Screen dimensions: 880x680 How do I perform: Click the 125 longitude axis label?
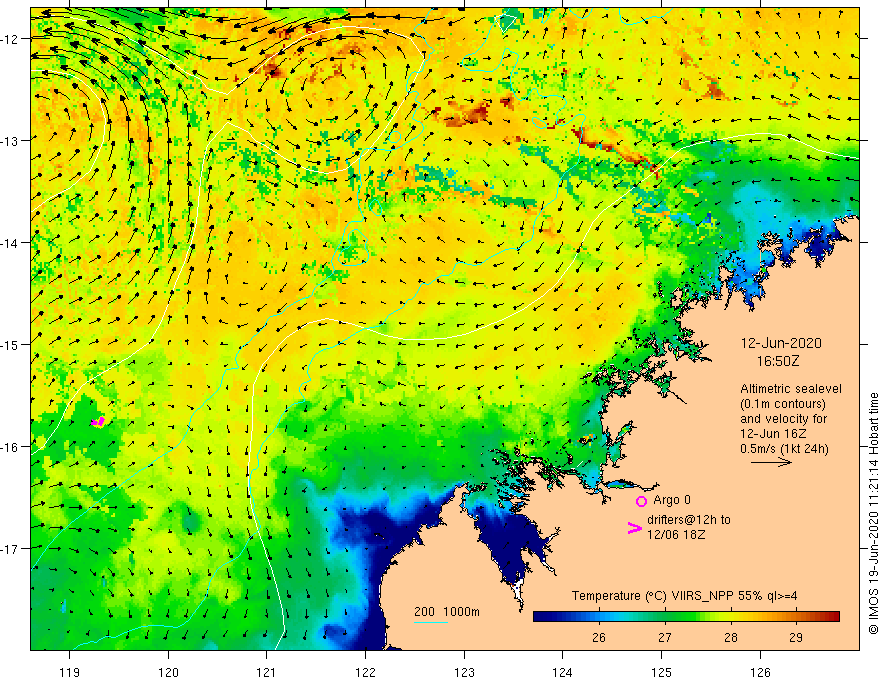click(662, 672)
